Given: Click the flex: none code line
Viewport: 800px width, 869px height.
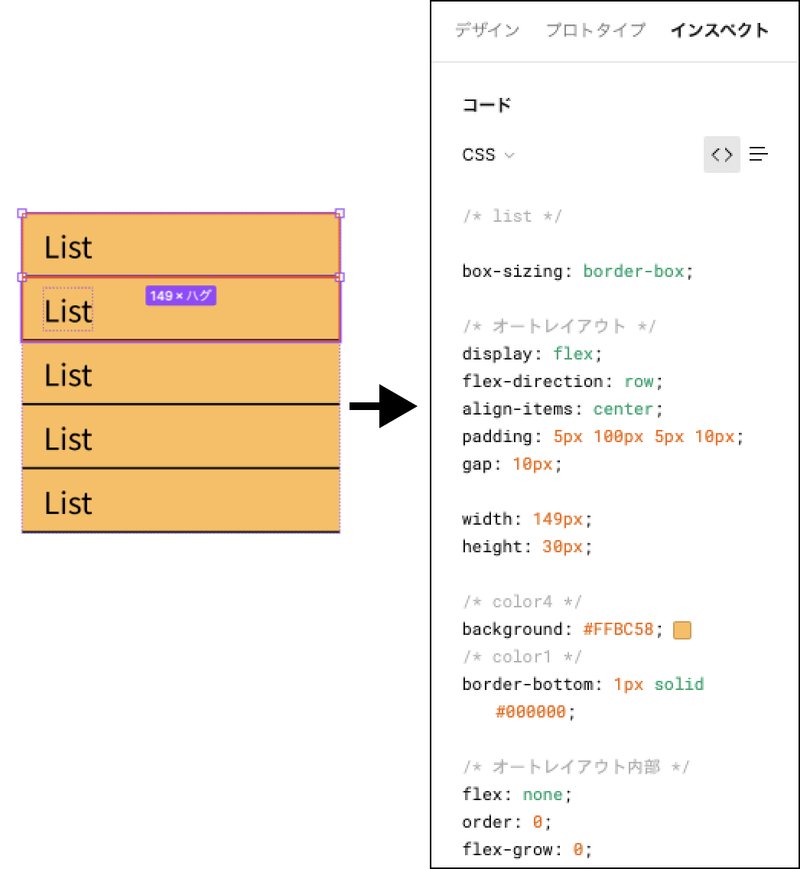Looking at the screenshot, I should pyautogui.click(x=517, y=794).
